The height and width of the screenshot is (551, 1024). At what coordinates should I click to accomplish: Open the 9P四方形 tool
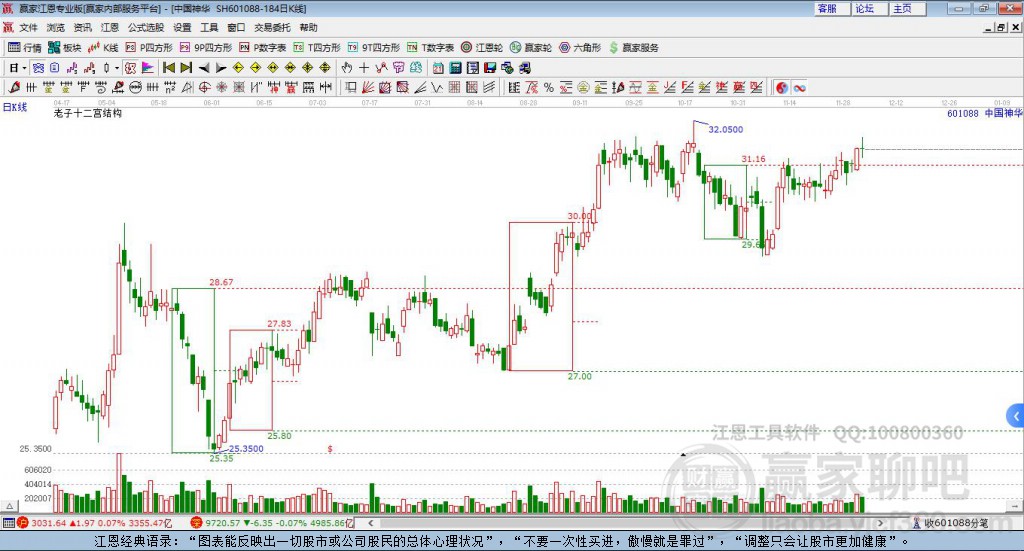[206, 48]
